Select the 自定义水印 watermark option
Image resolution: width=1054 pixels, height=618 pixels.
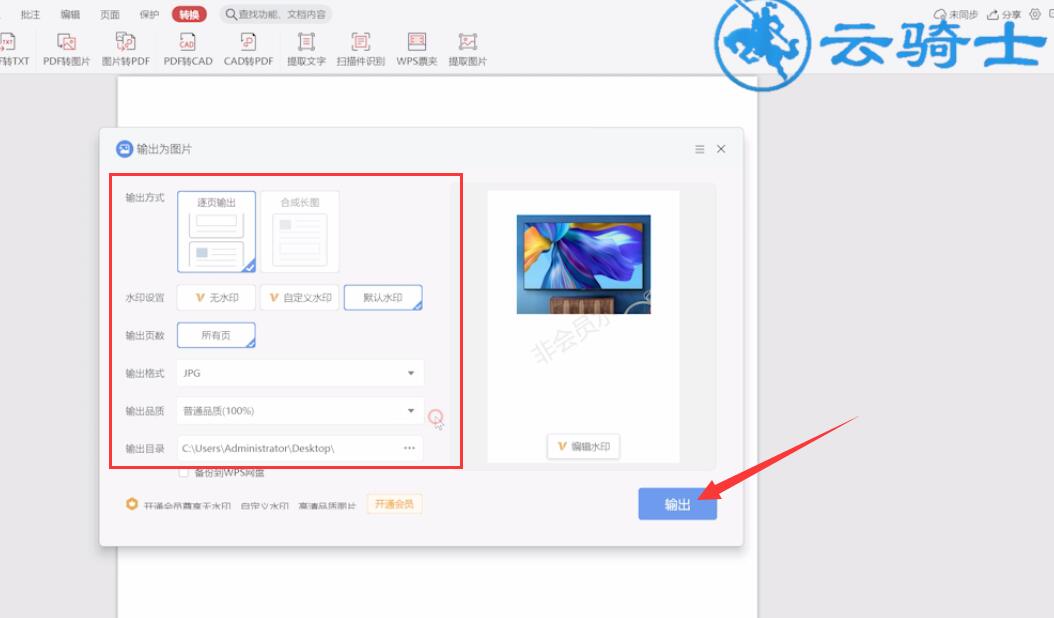[300, 297]
